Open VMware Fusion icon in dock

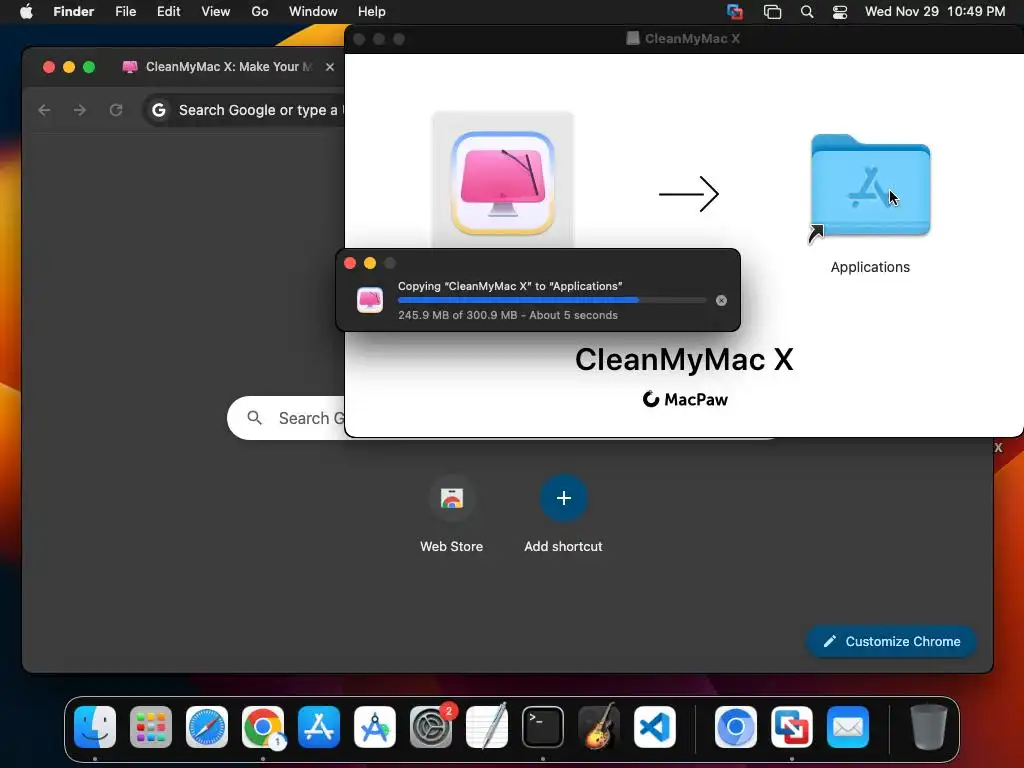tap(792, 727)
